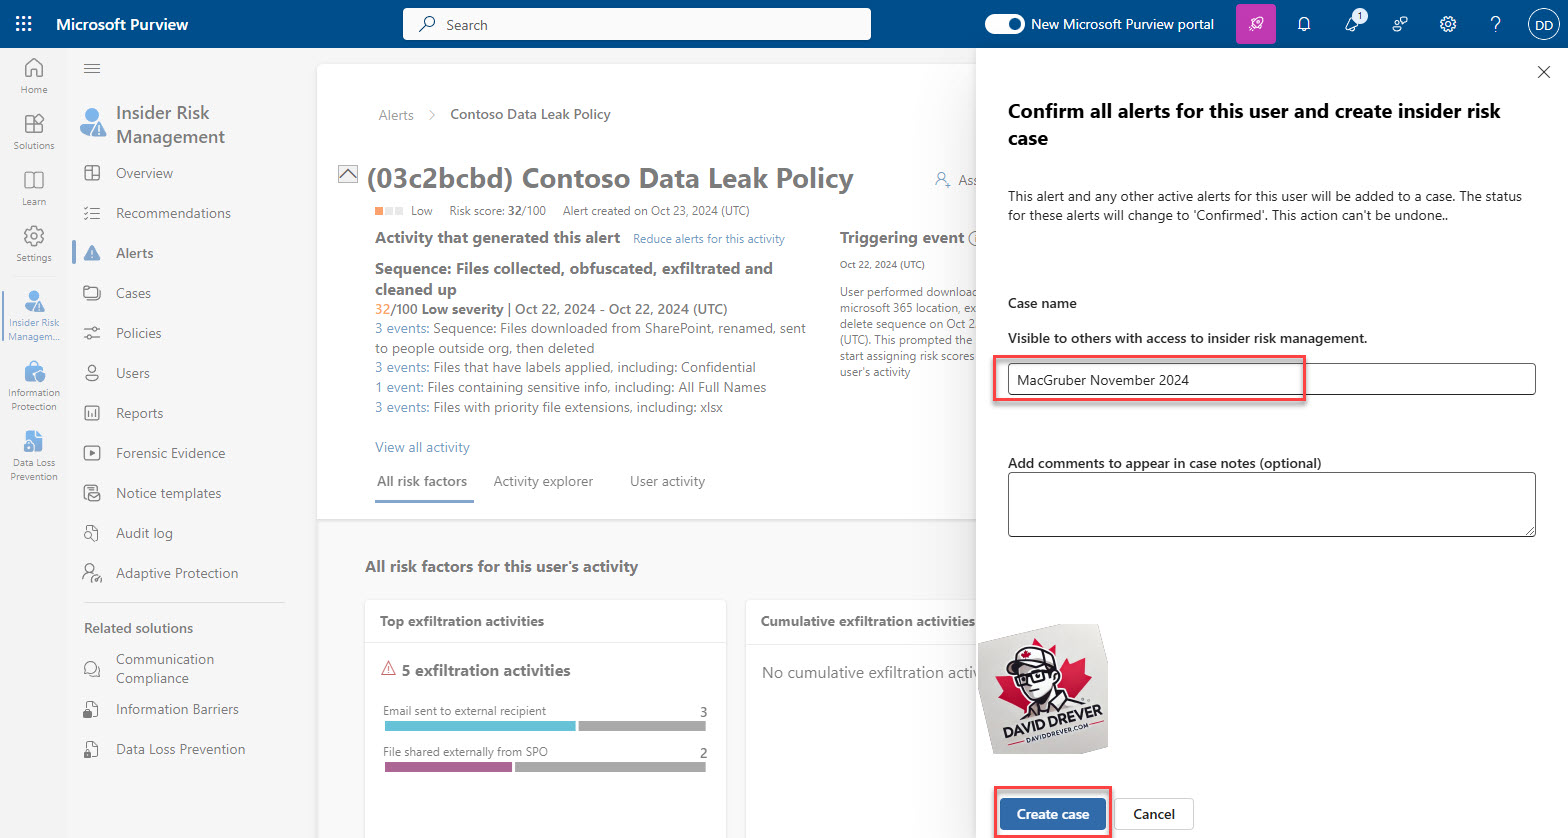The image size is (1568, 838).
Task: Click the Reports nav icon
Action: 92,413
